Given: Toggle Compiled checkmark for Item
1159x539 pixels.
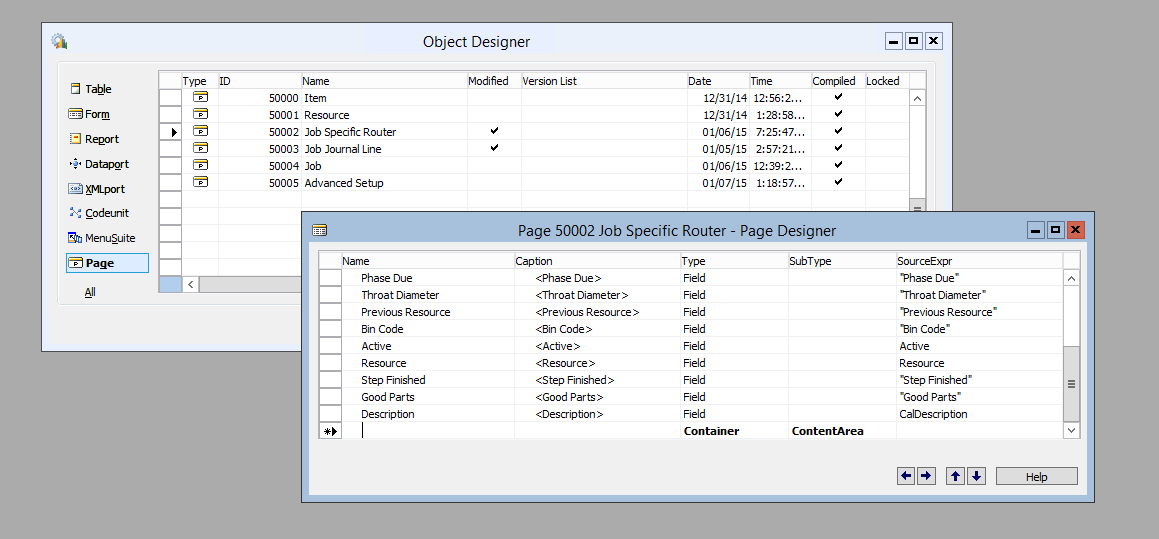Looking at the screenshot, I should point(837,97).
